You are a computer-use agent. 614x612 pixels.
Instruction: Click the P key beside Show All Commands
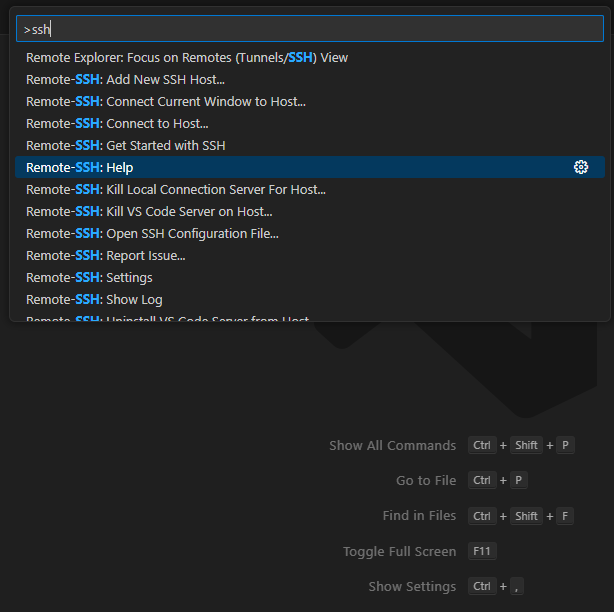(565, 445)
